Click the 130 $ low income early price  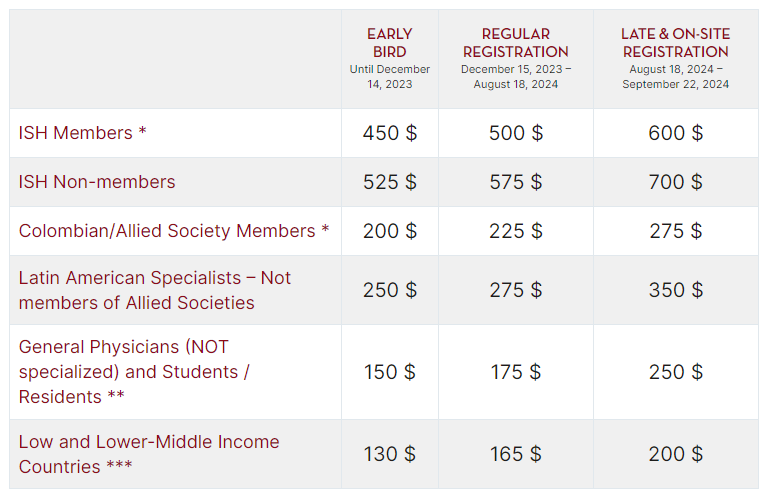[389, 454]
